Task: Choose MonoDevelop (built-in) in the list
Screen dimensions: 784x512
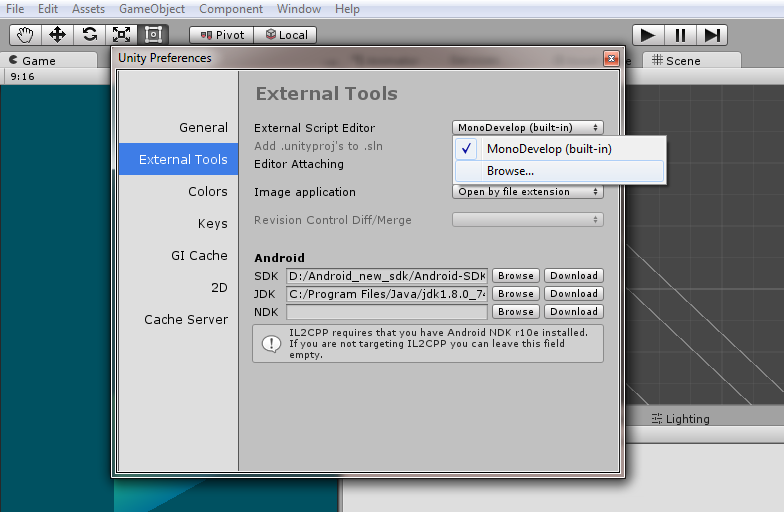Action: tap(560, 149)
